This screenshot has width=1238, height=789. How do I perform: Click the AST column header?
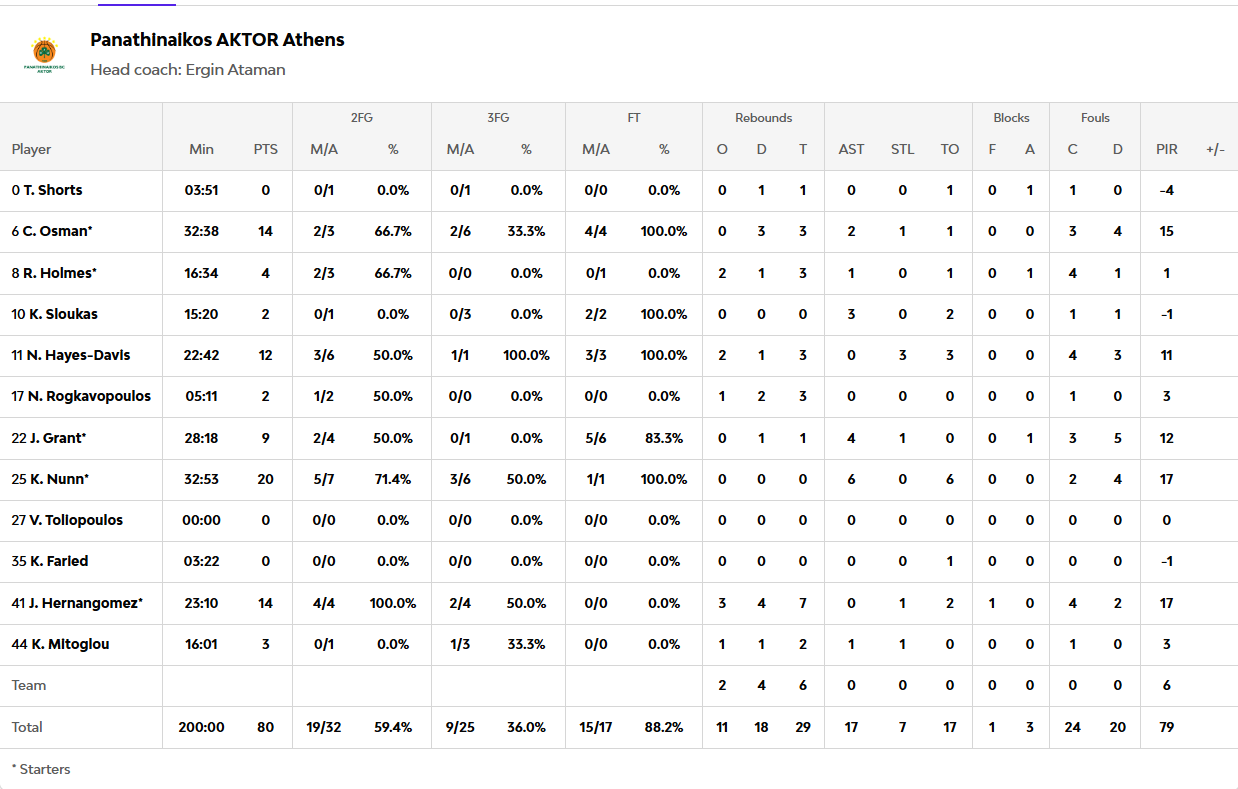pos(851,149)
